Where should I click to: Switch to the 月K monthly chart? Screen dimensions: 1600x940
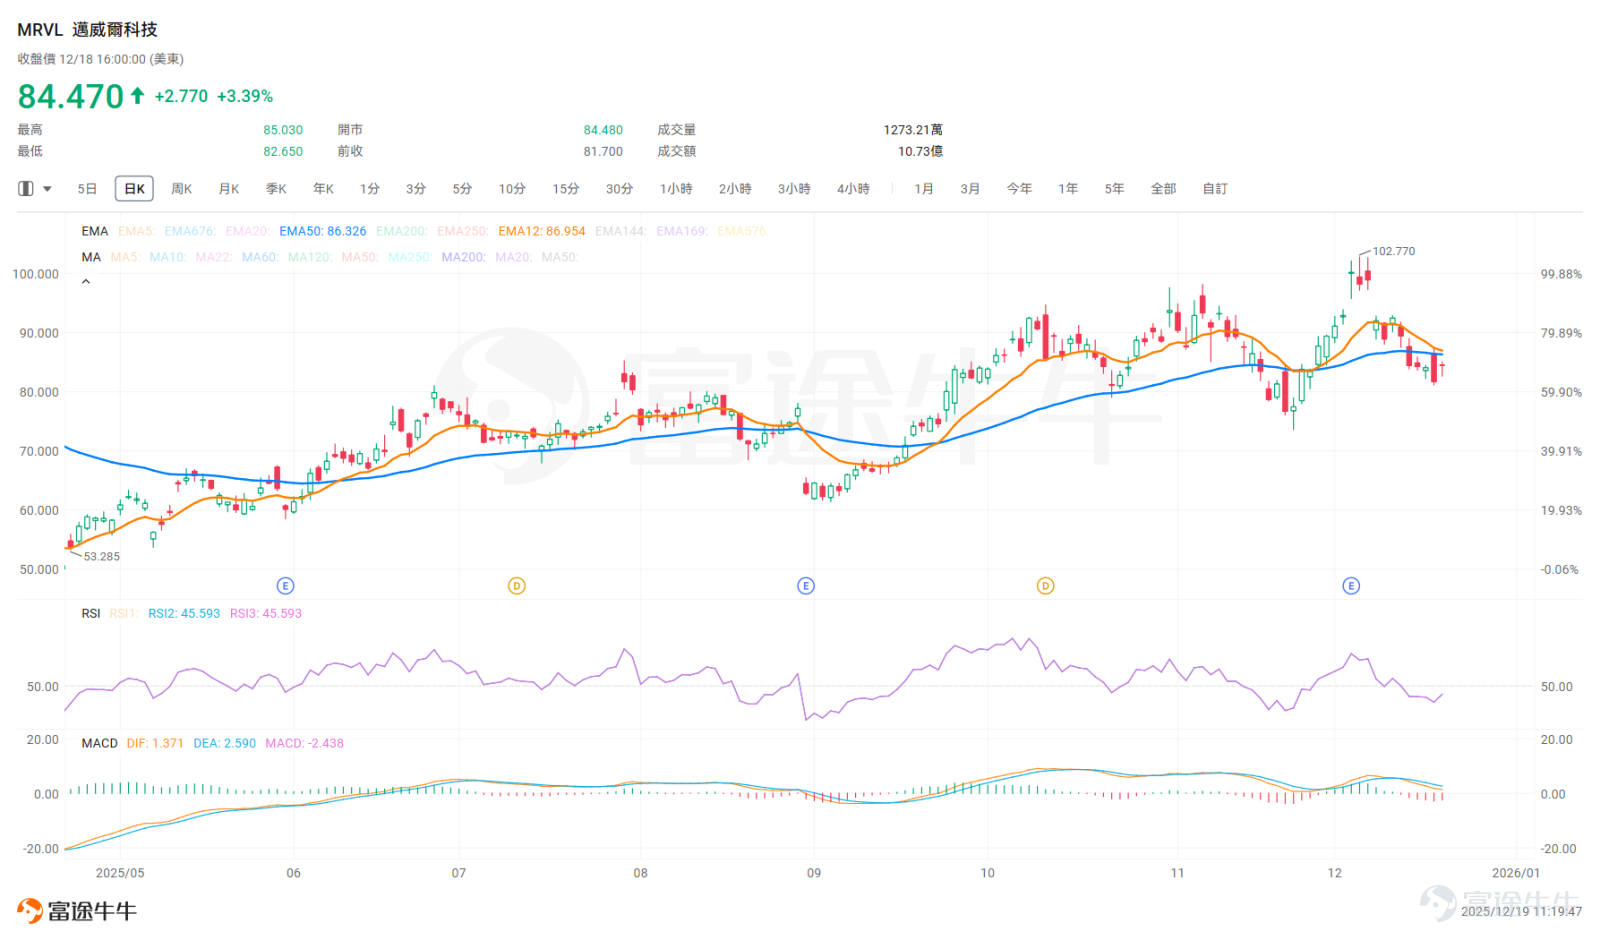click(229, 189)
